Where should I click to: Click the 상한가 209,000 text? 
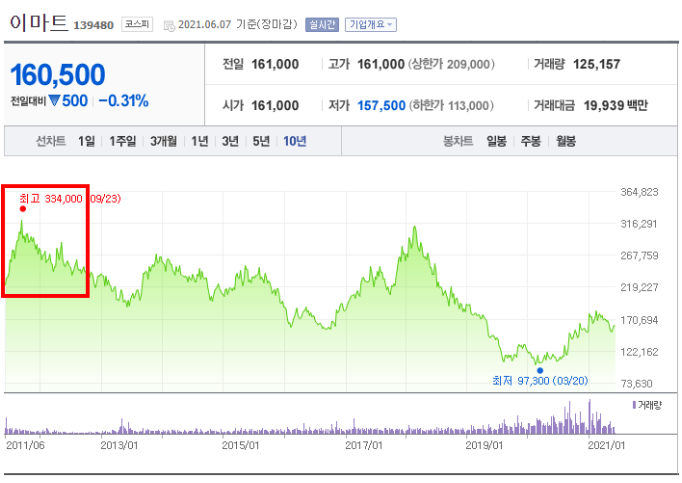tap(451, 64)
